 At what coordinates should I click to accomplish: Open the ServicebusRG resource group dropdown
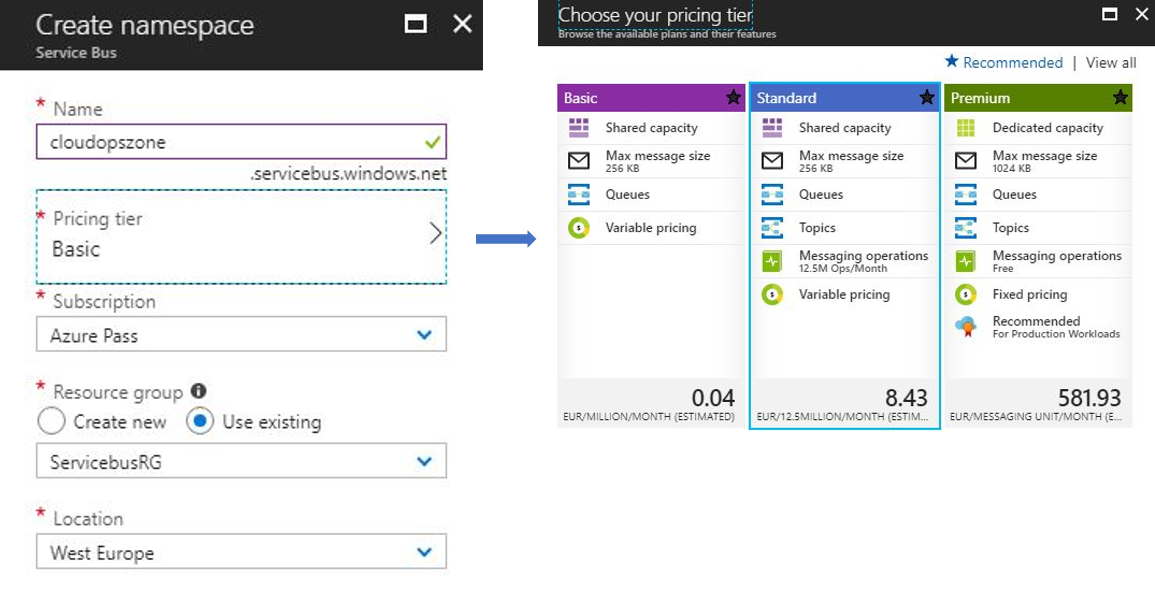241,461
